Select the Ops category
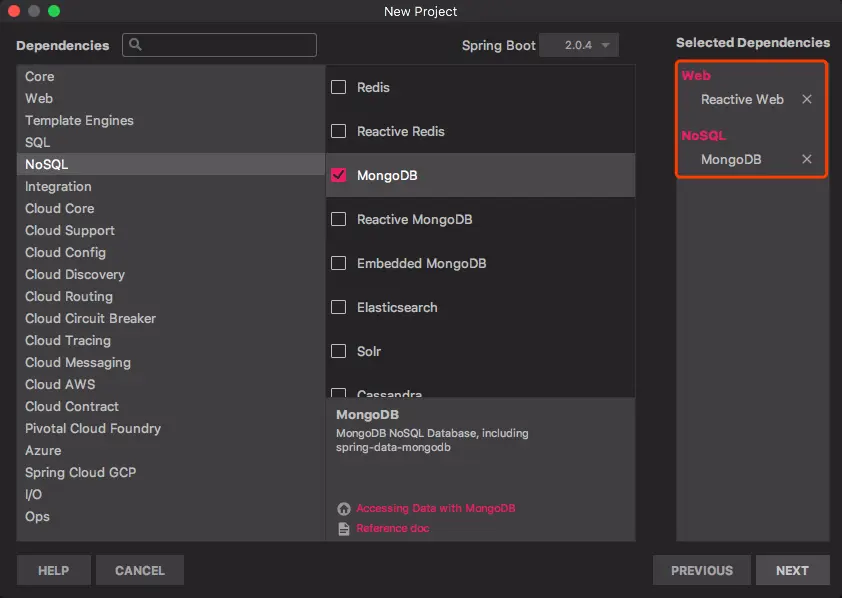This screenshot has height=598, width=842. pos(171,516)
